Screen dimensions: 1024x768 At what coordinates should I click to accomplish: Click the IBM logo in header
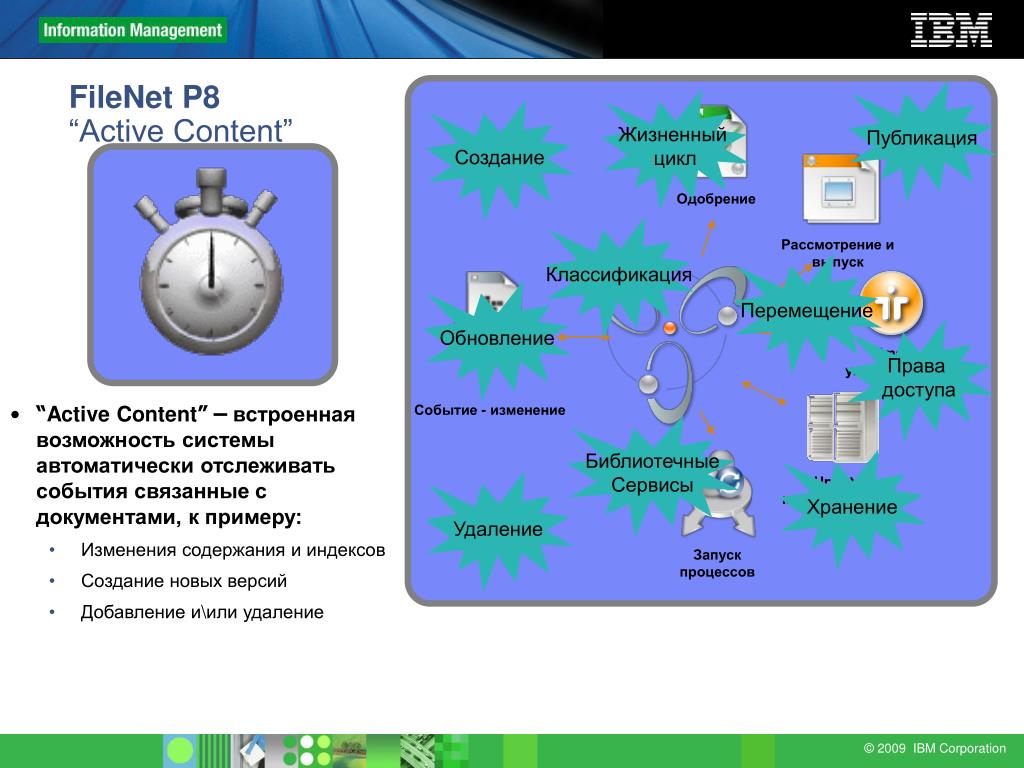click(x=952, y=30)
